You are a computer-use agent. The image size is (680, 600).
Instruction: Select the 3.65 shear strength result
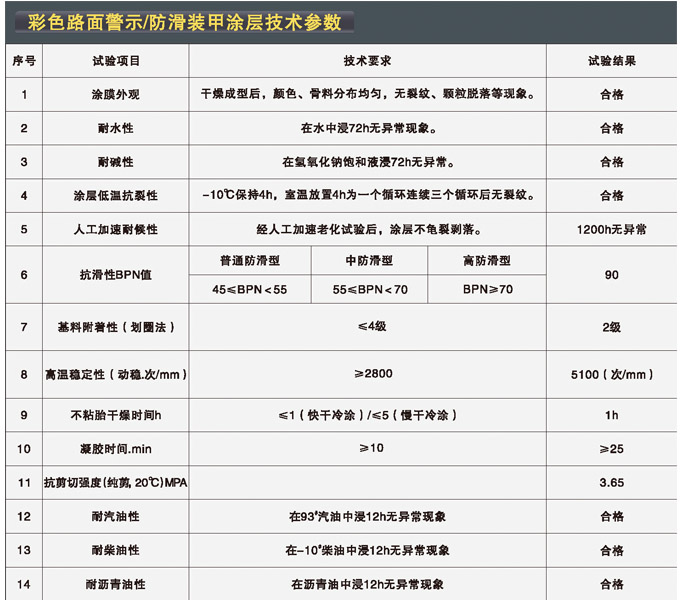(x=611, y=483)
